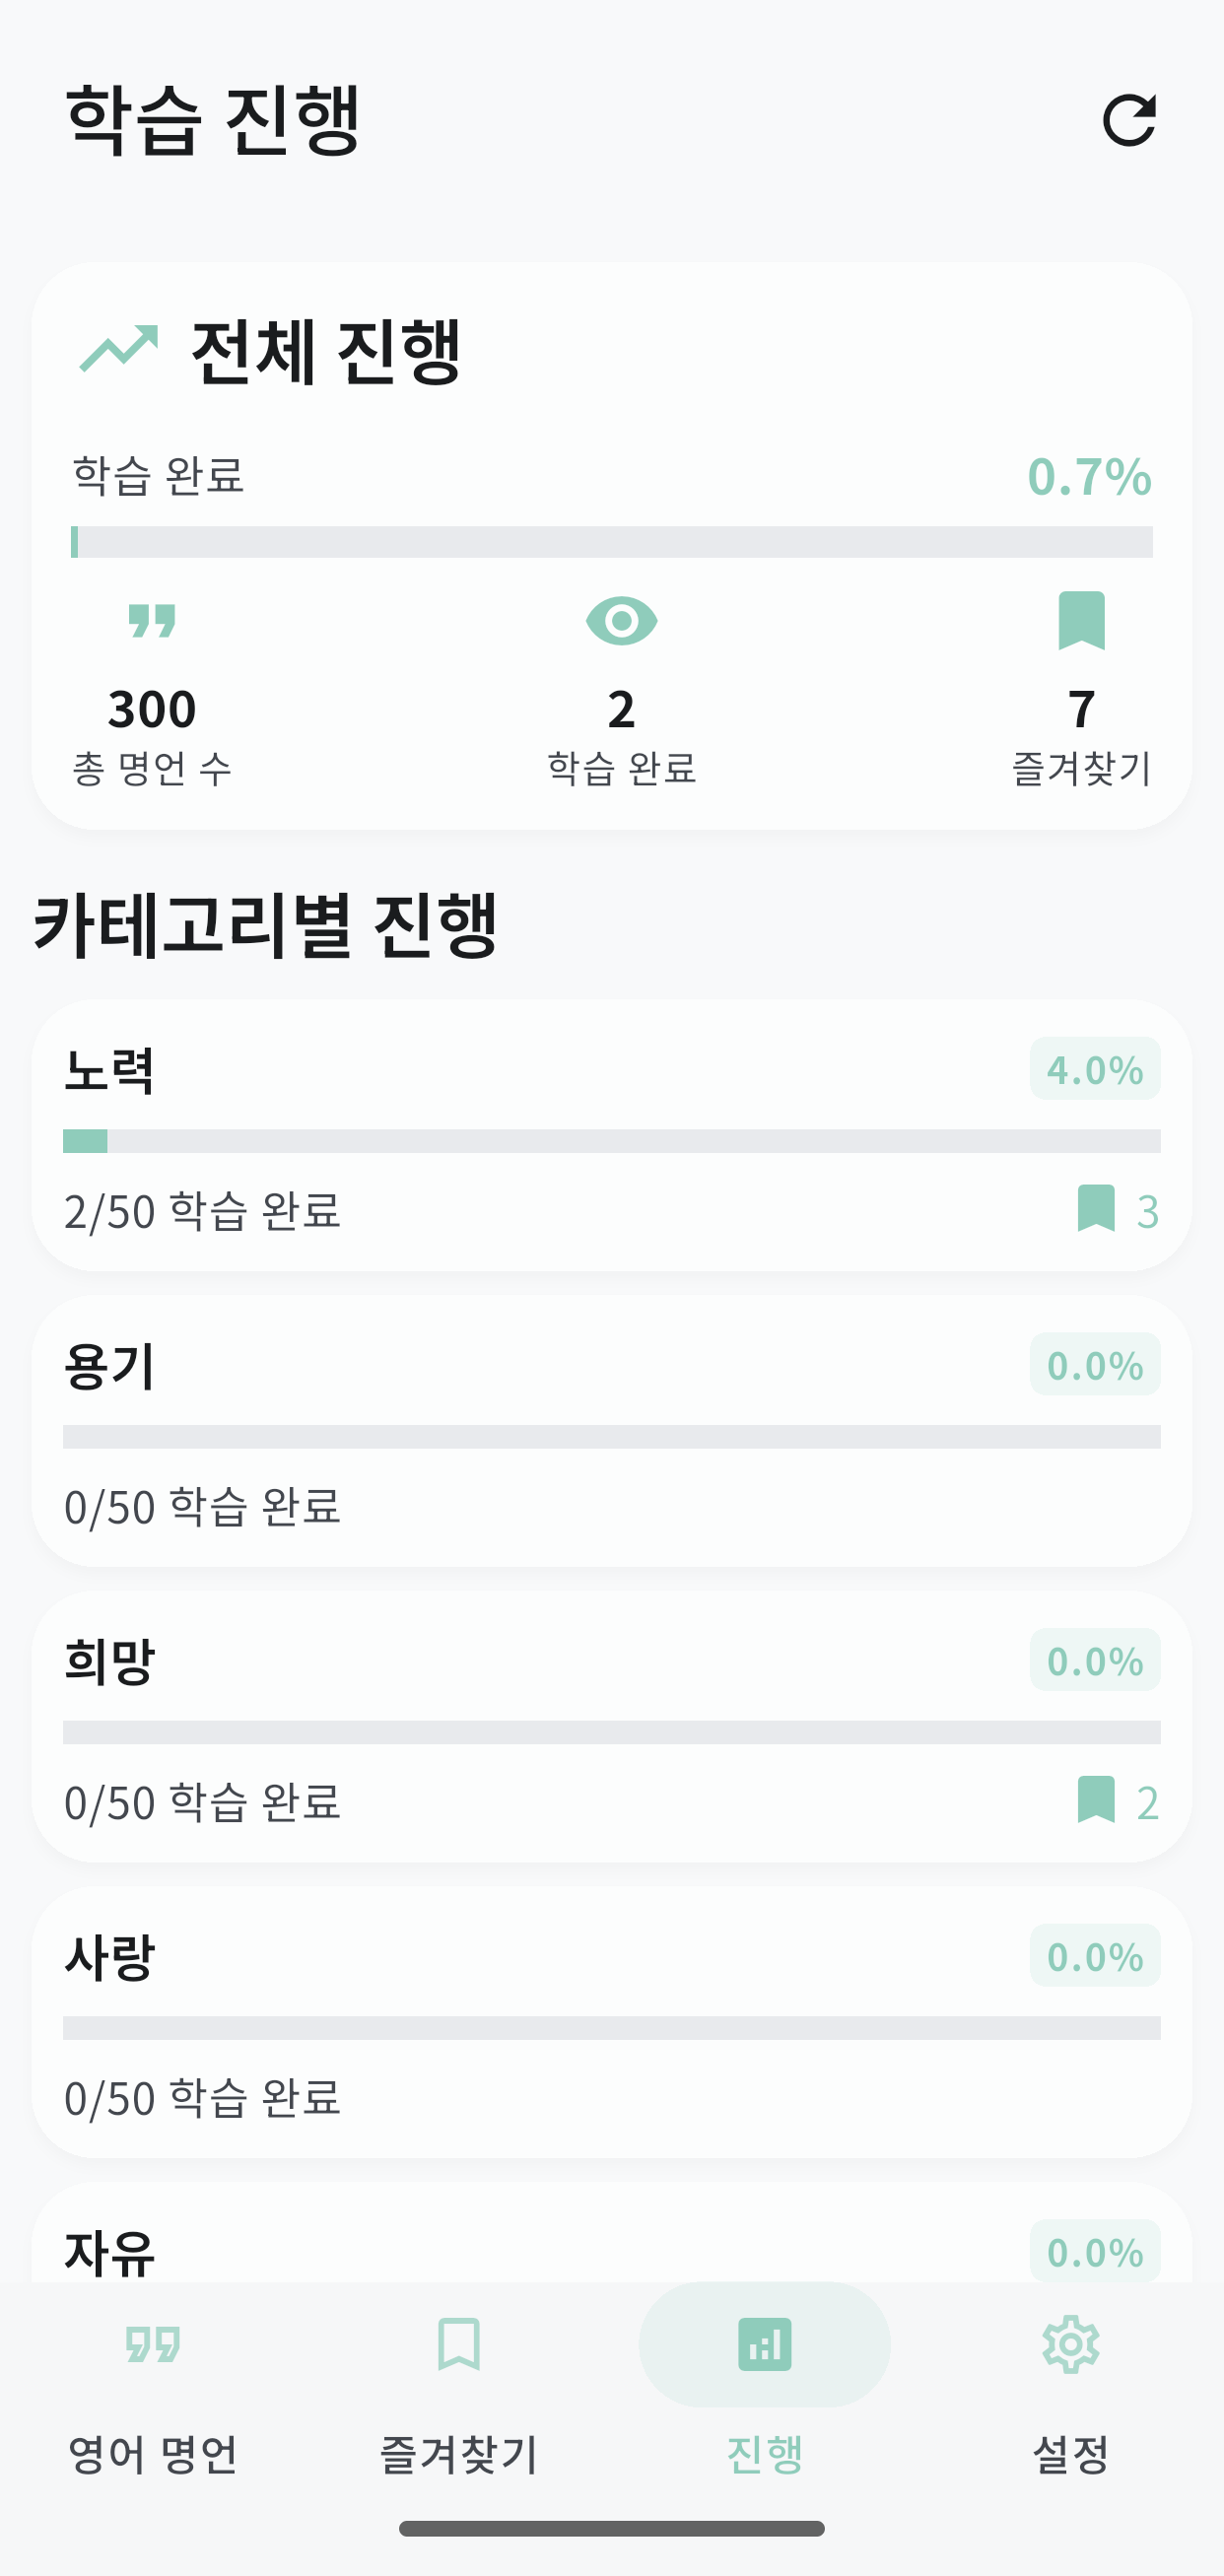1224x2576 pixels.
Task: Click the trending-up icon beside 전체 진행
Action: (x=119, y=349)
